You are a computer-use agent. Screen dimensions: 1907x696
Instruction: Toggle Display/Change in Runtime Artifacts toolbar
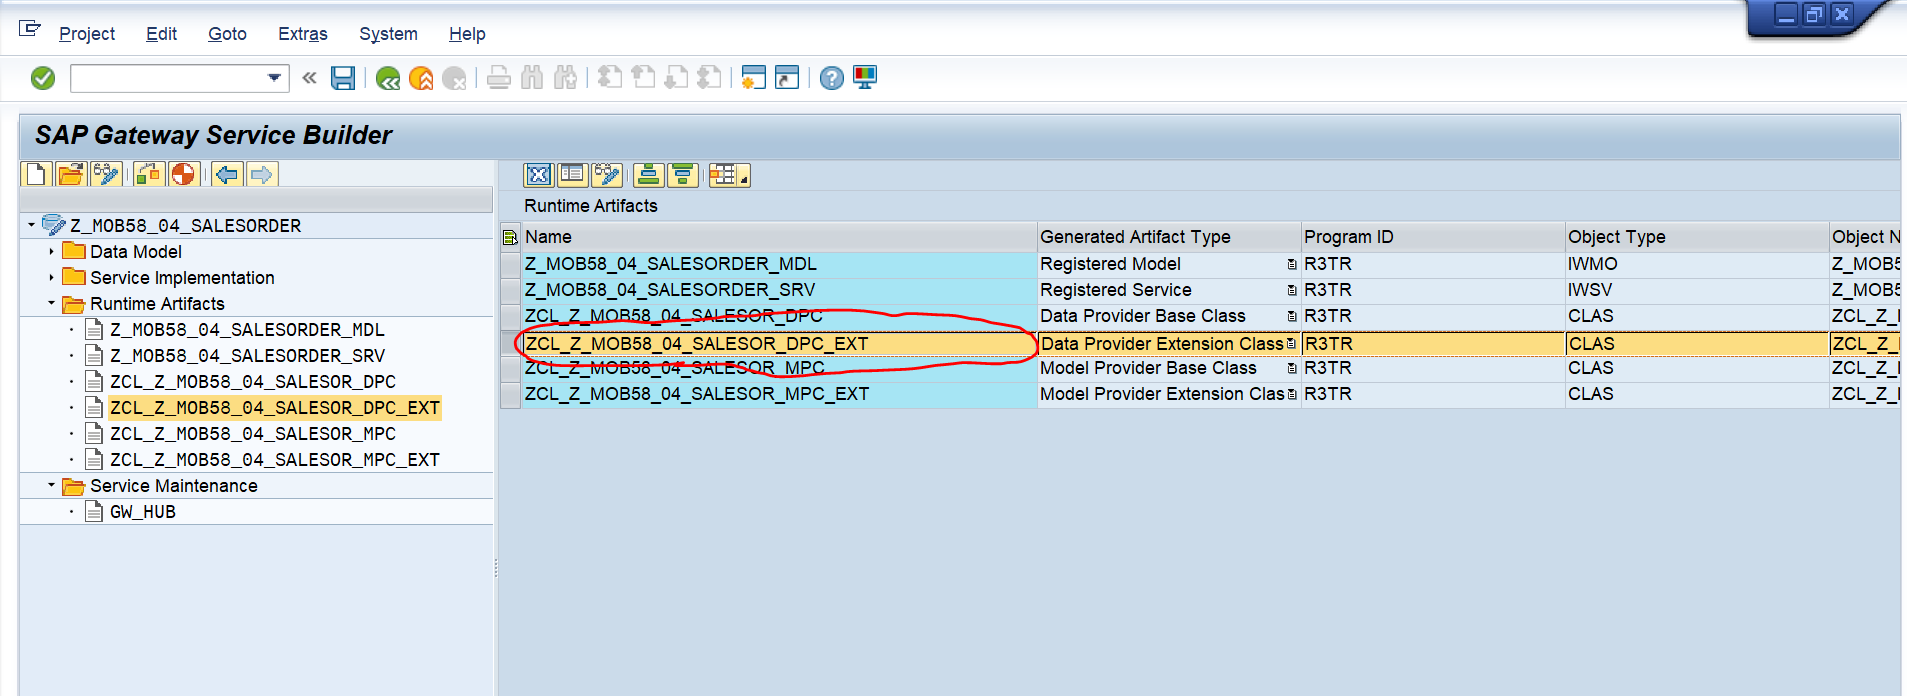606,175
